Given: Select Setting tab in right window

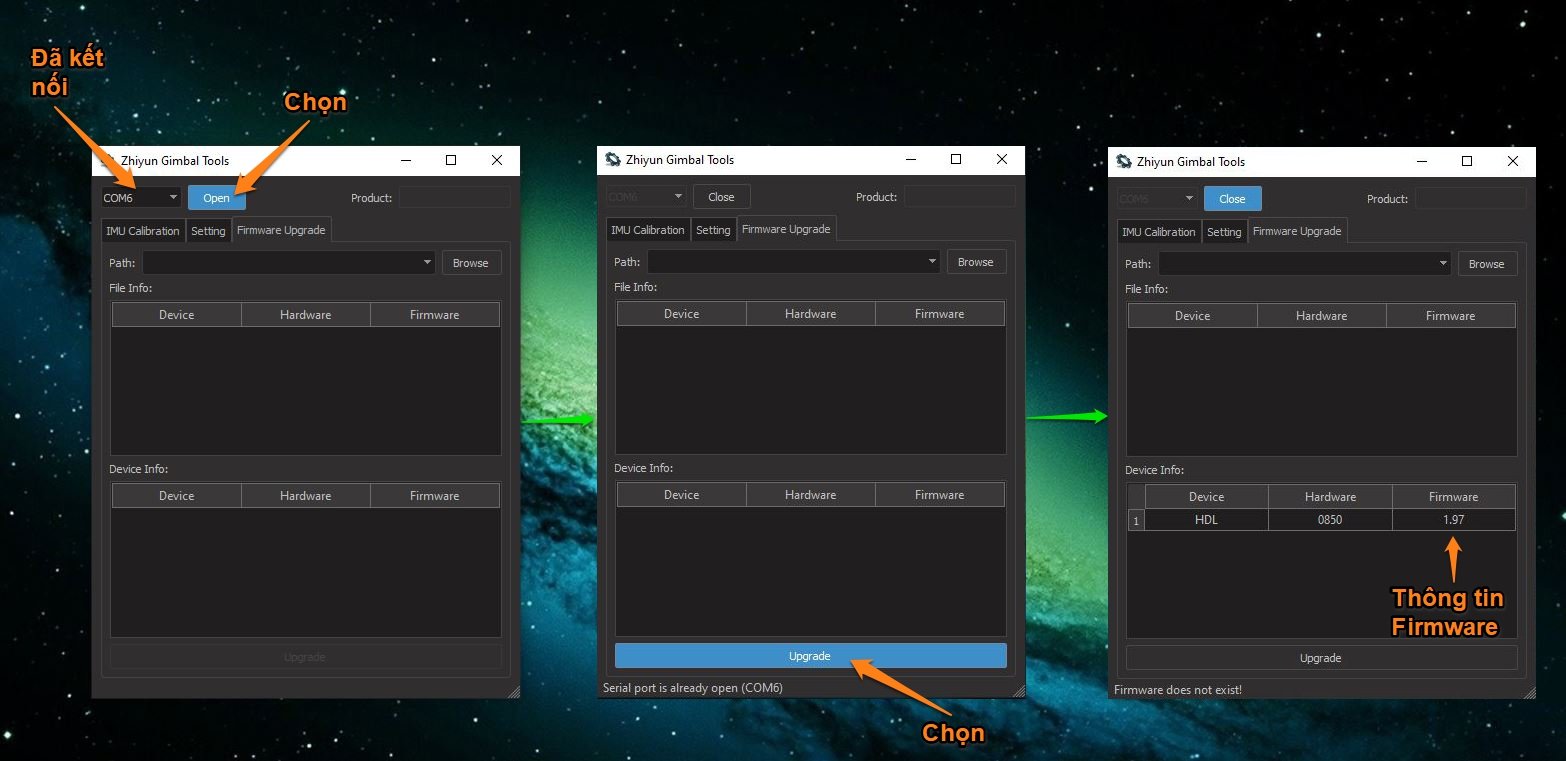Looking at the screenshot, I should coord(1224,232).
